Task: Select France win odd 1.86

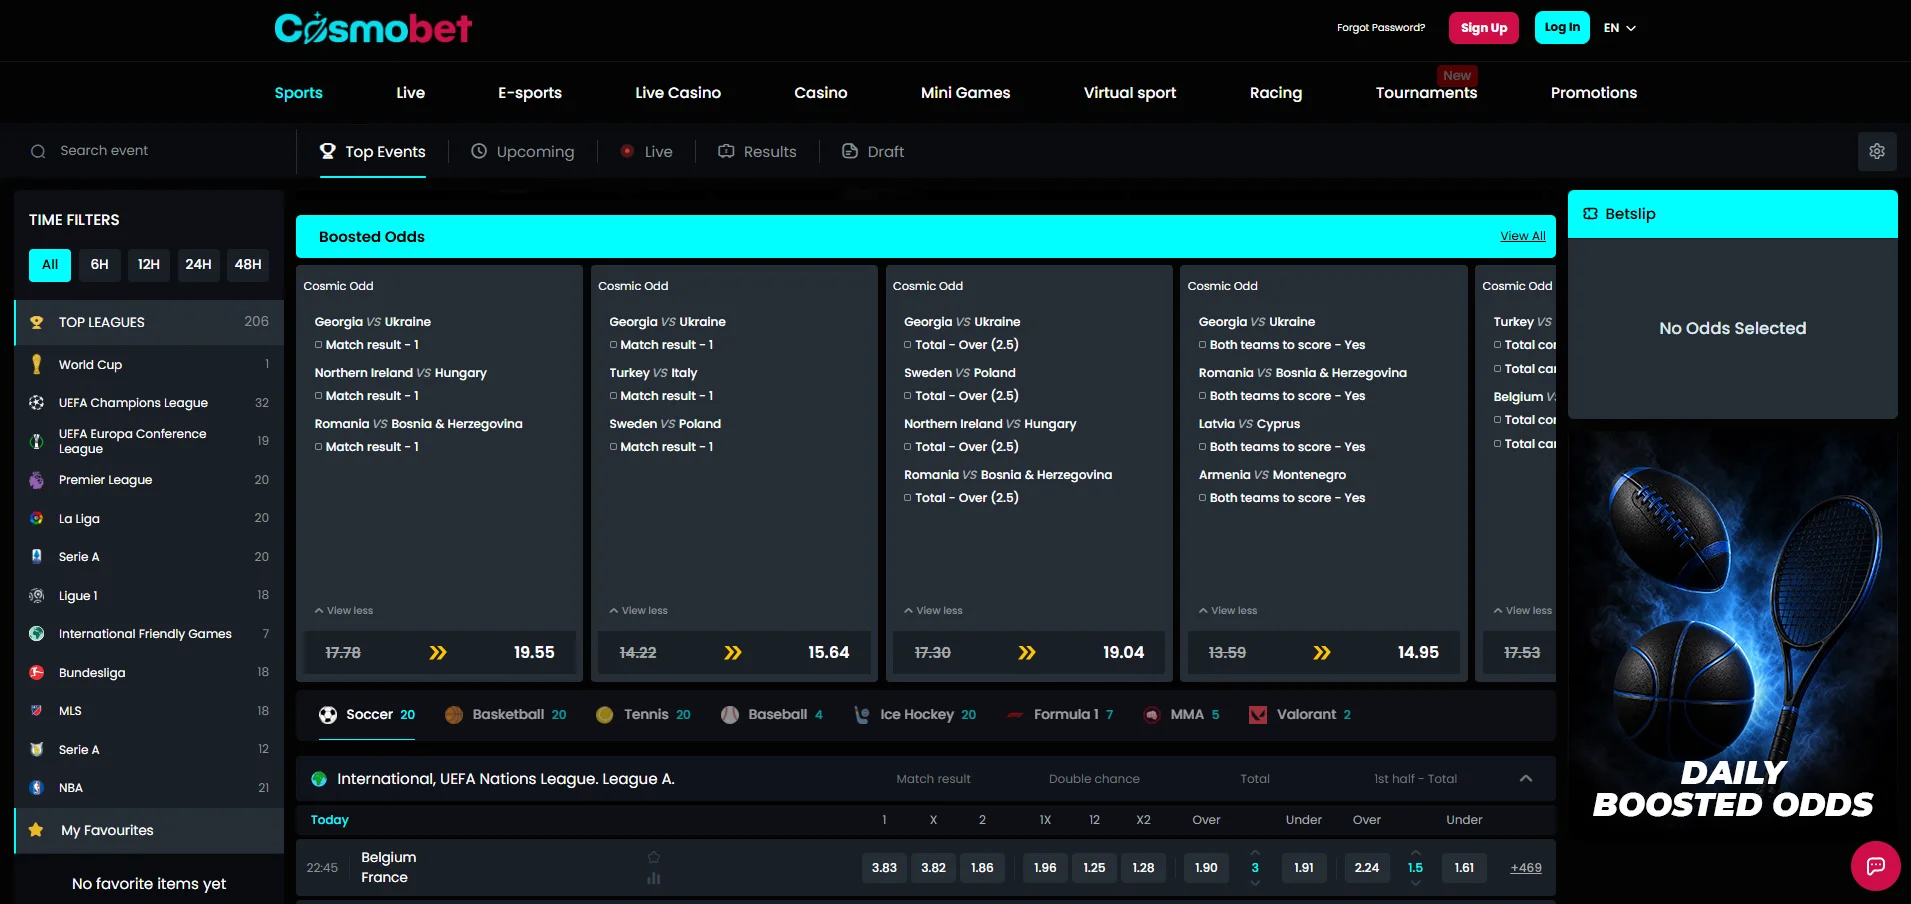Action: (x=982, y=868)
